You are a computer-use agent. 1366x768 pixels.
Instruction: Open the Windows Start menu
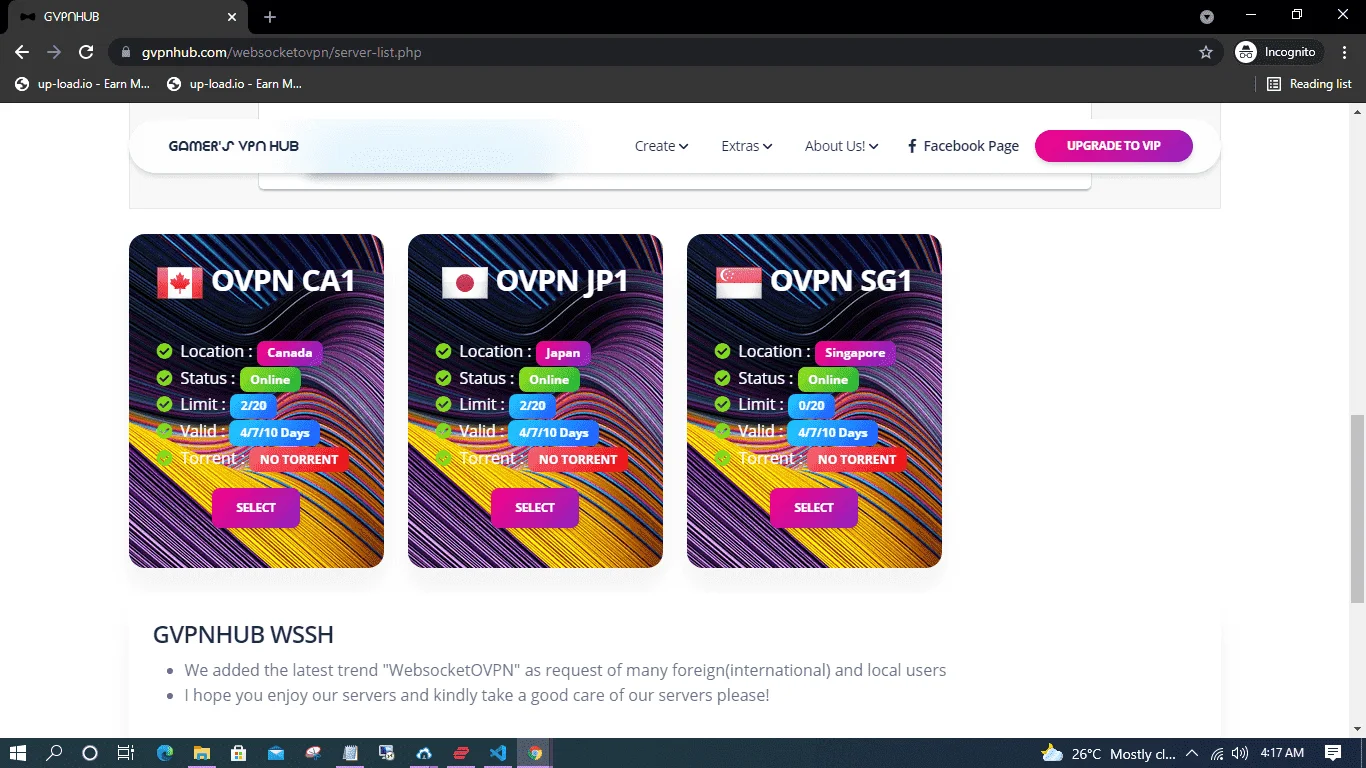(x=19, y=753)
